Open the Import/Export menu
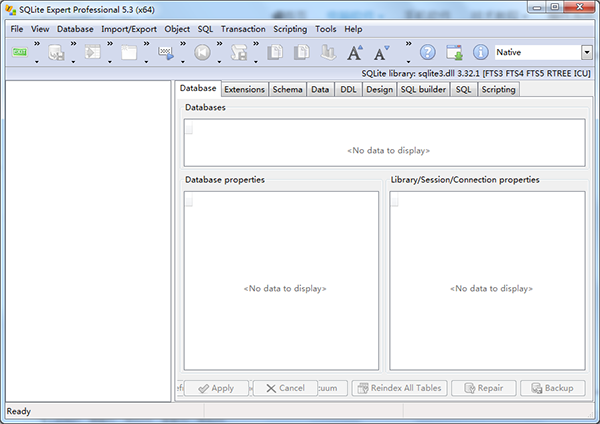600x424 pixels. pos(129,29)
